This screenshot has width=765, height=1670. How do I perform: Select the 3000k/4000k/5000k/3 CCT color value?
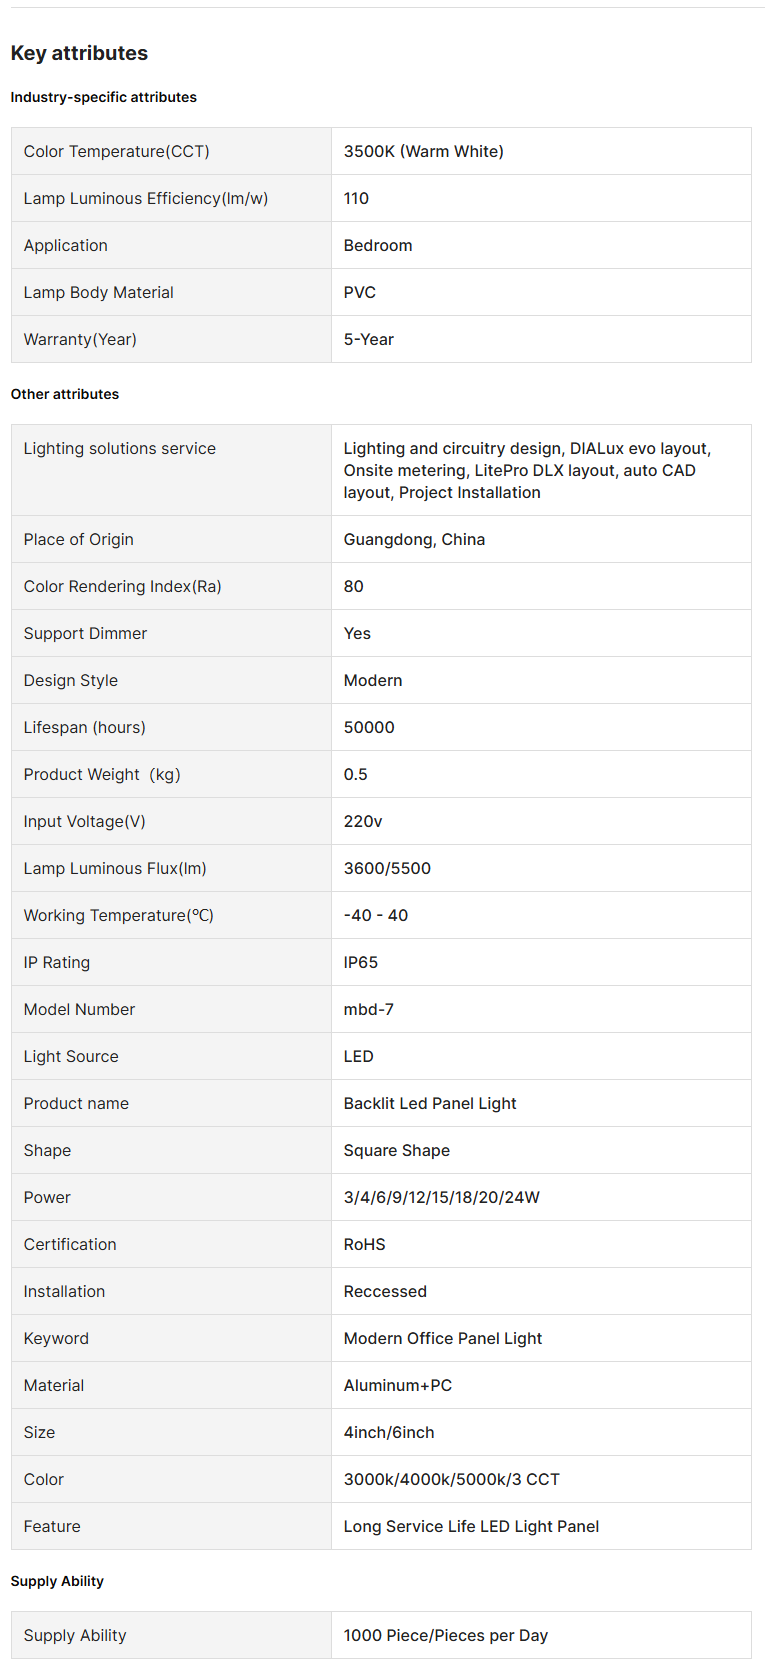451,1479
